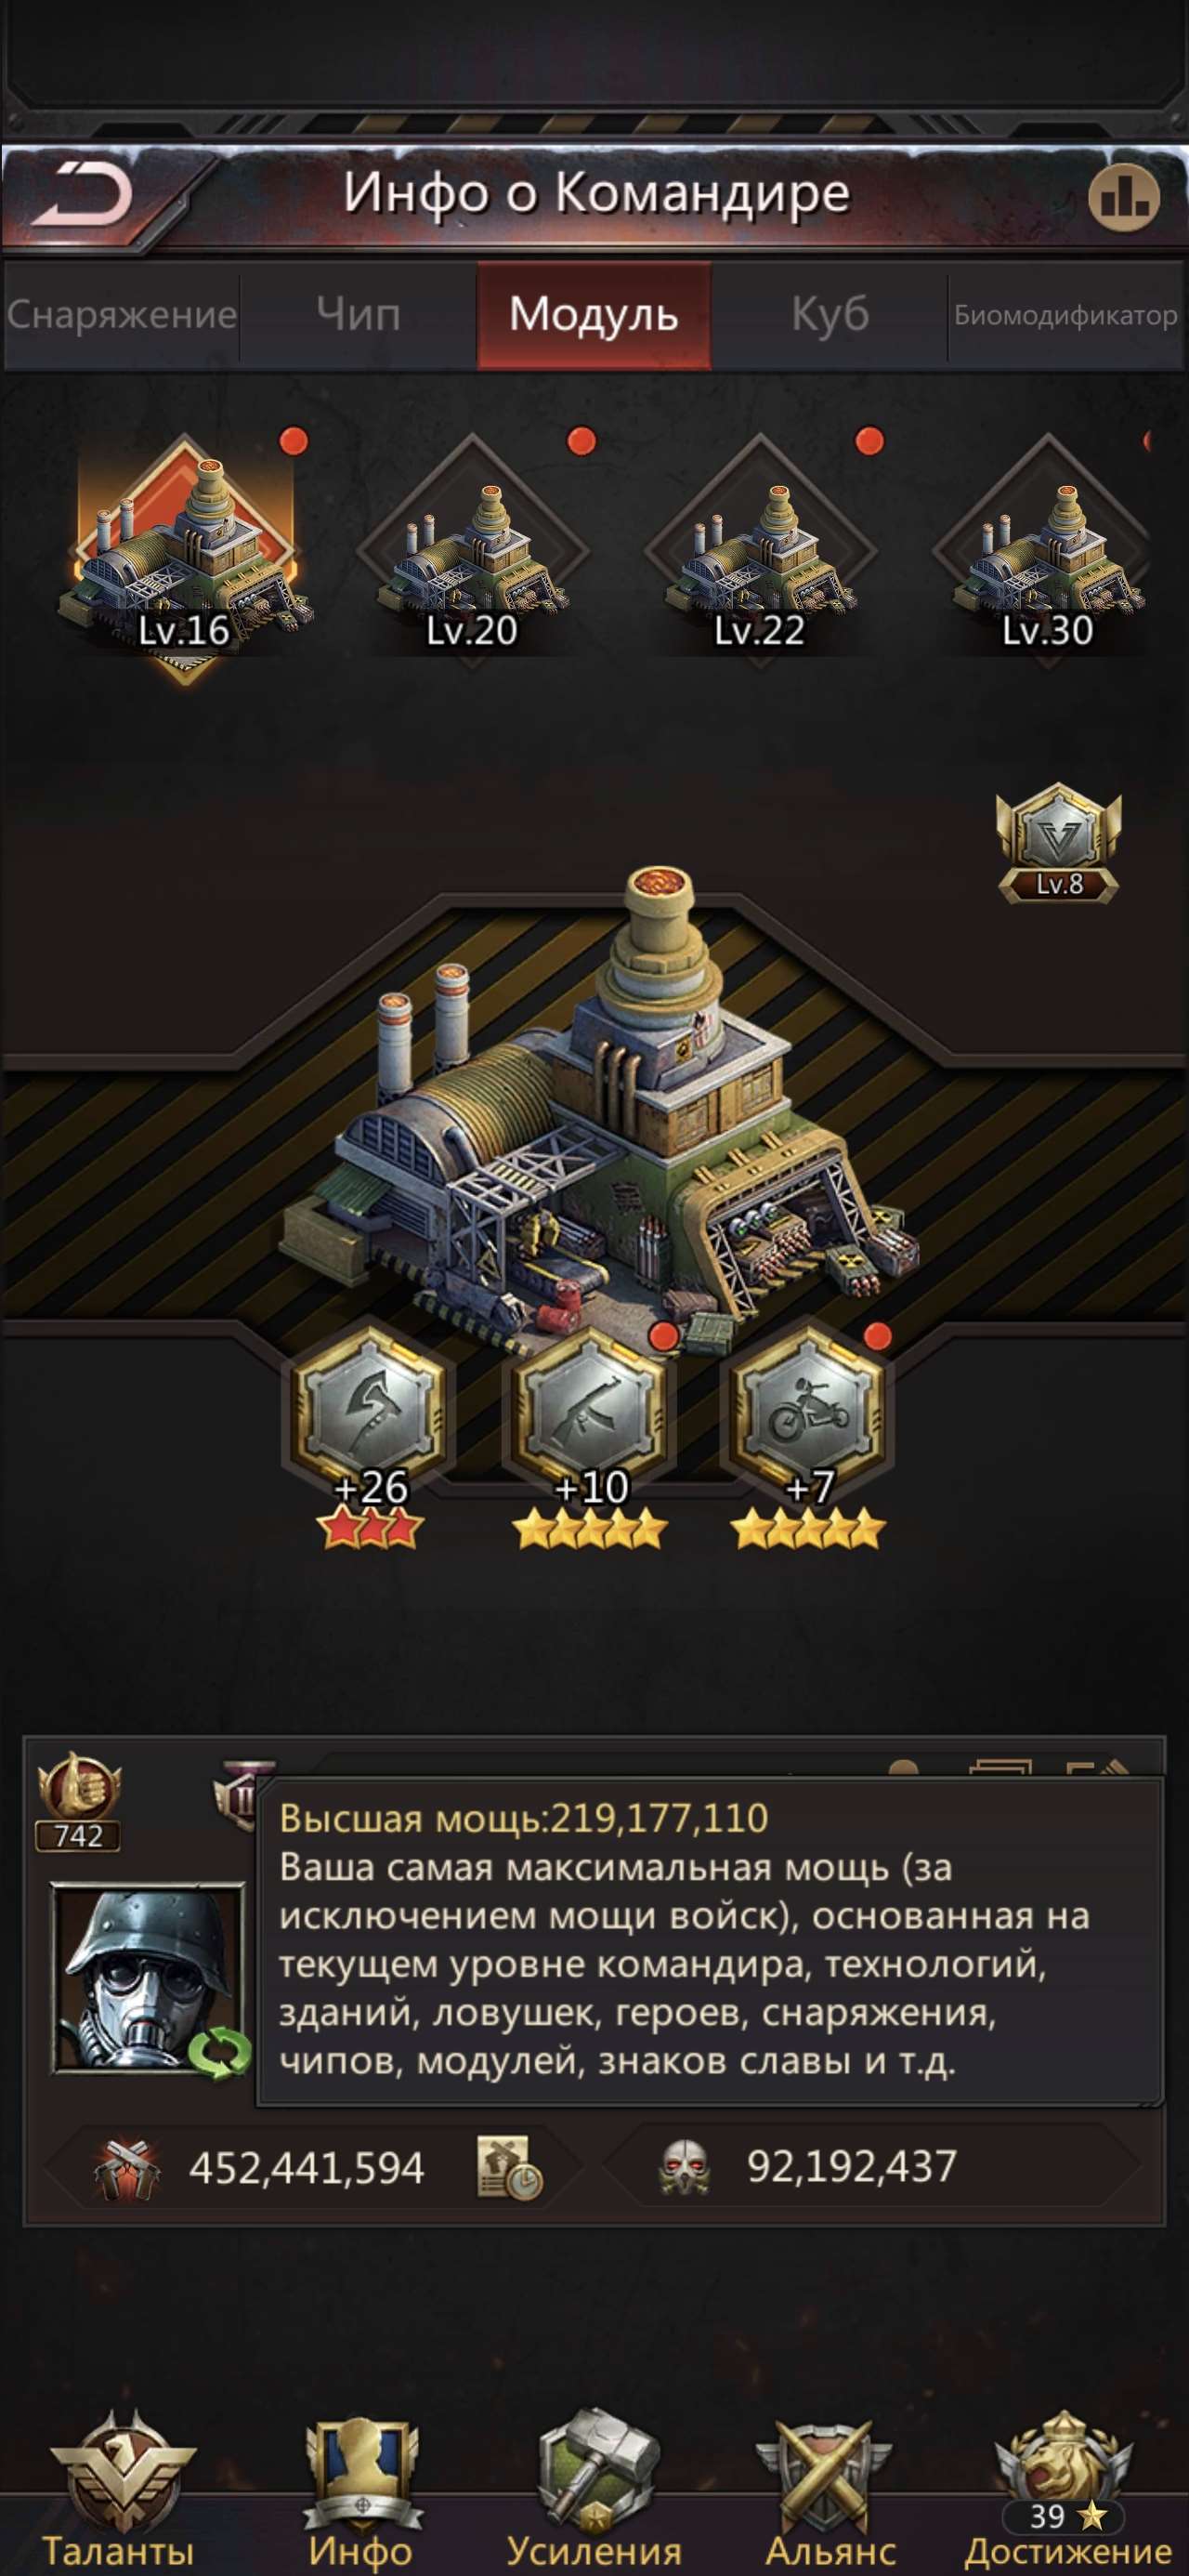Open the Биомодификатор tab
The height and width of the screenshot is (2576, 1189).
tap(1066, 315)
